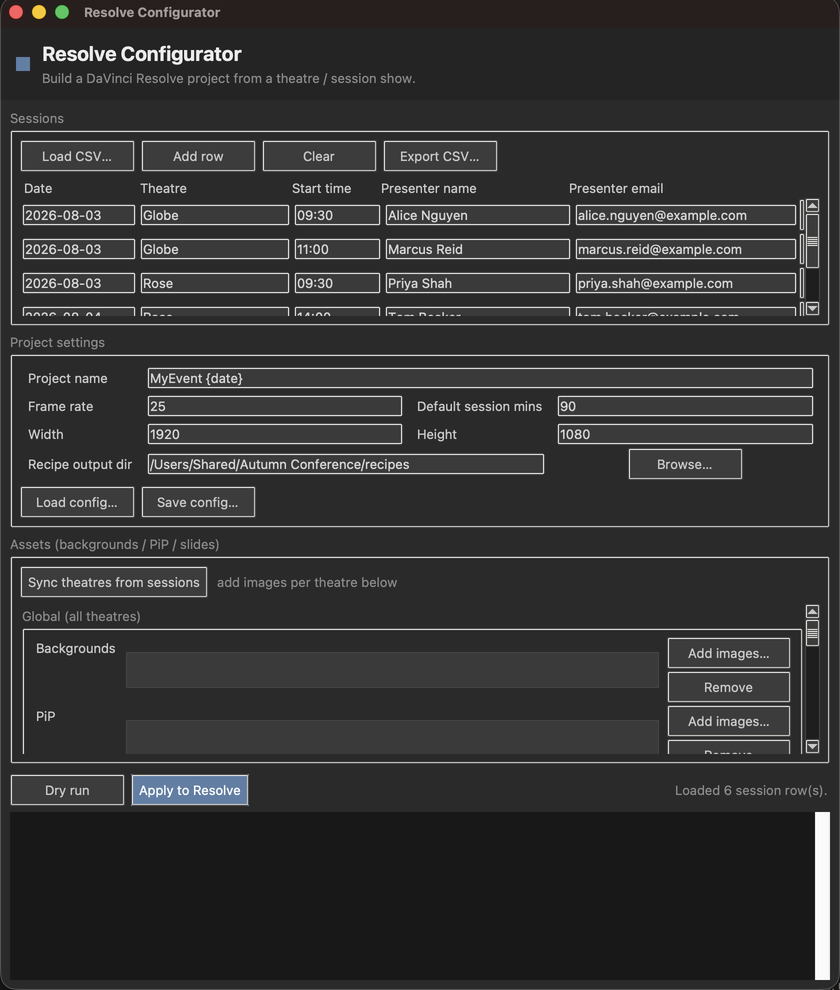840x990 pixels.
Task: Change start time for Alice Nguyen
Action: click(x=337, y=215)
